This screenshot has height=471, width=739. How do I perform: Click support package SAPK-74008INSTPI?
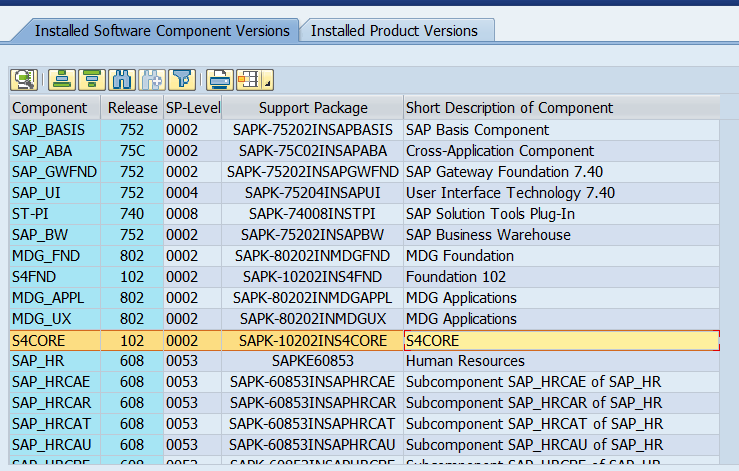[312, 214]
